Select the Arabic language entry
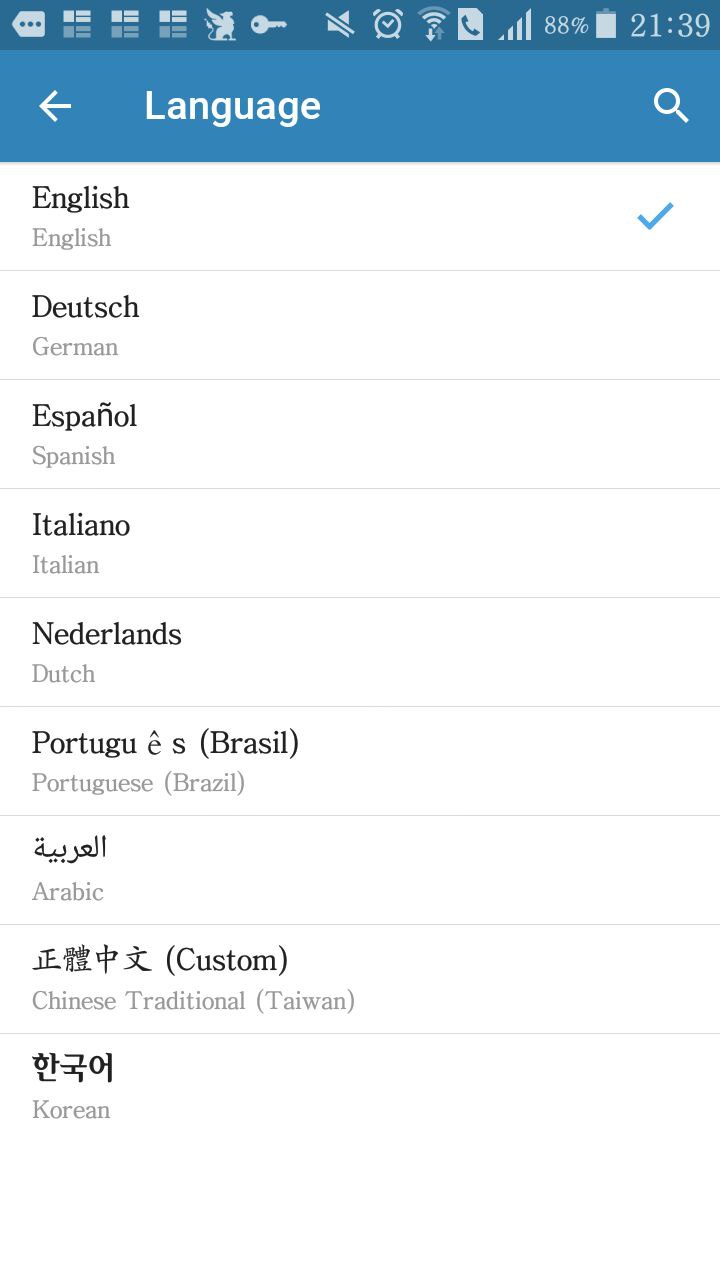The image size is (720, 1280). tap(300, 870)
